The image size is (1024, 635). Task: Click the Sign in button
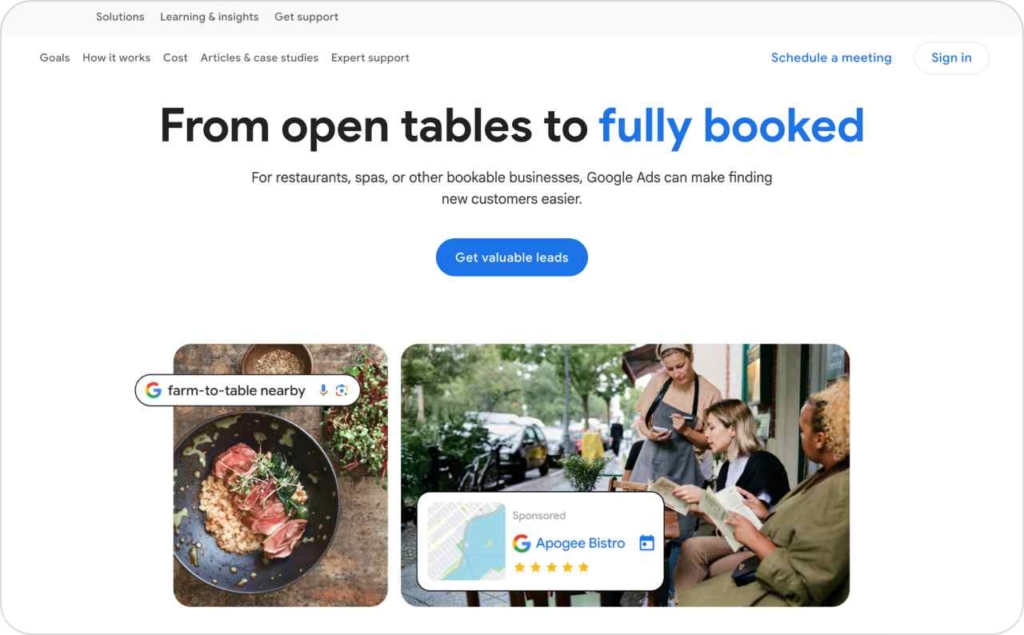[952, 57]
